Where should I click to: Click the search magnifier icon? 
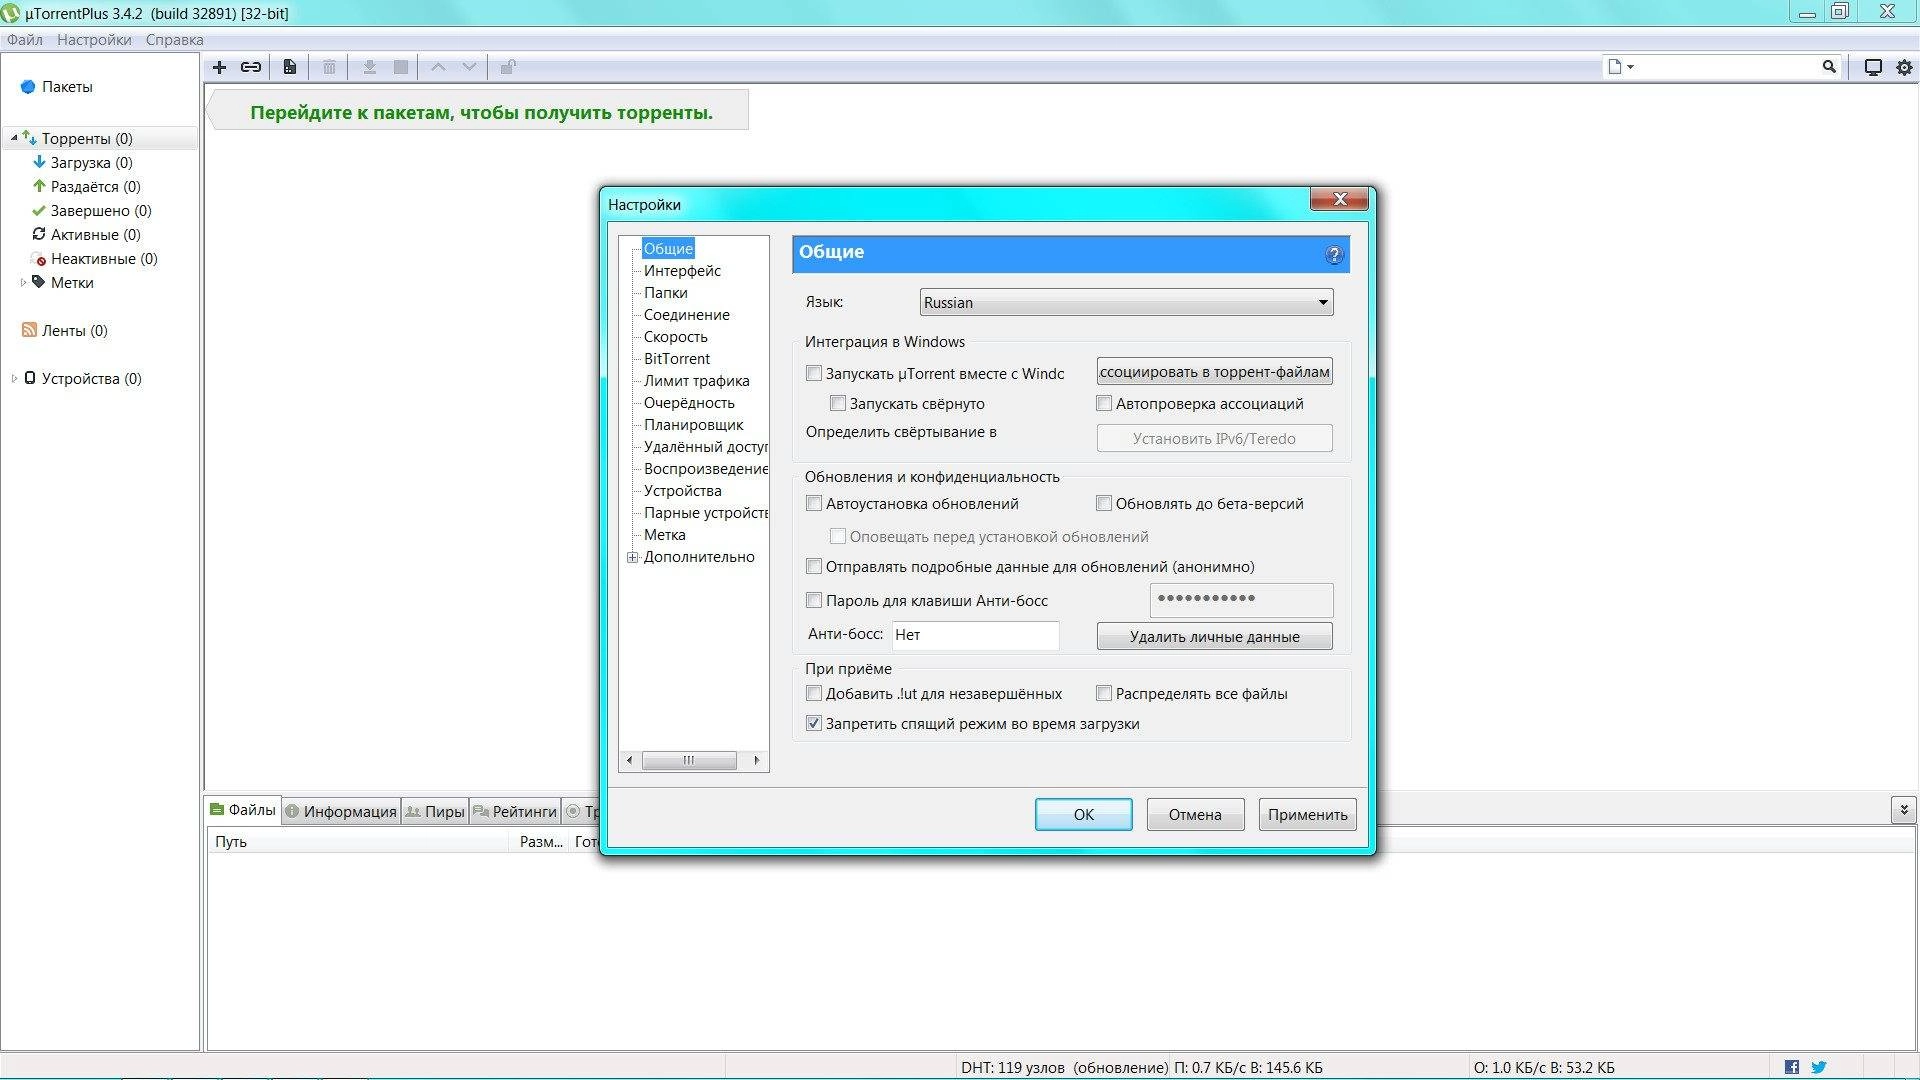[x=1829, y=67]
